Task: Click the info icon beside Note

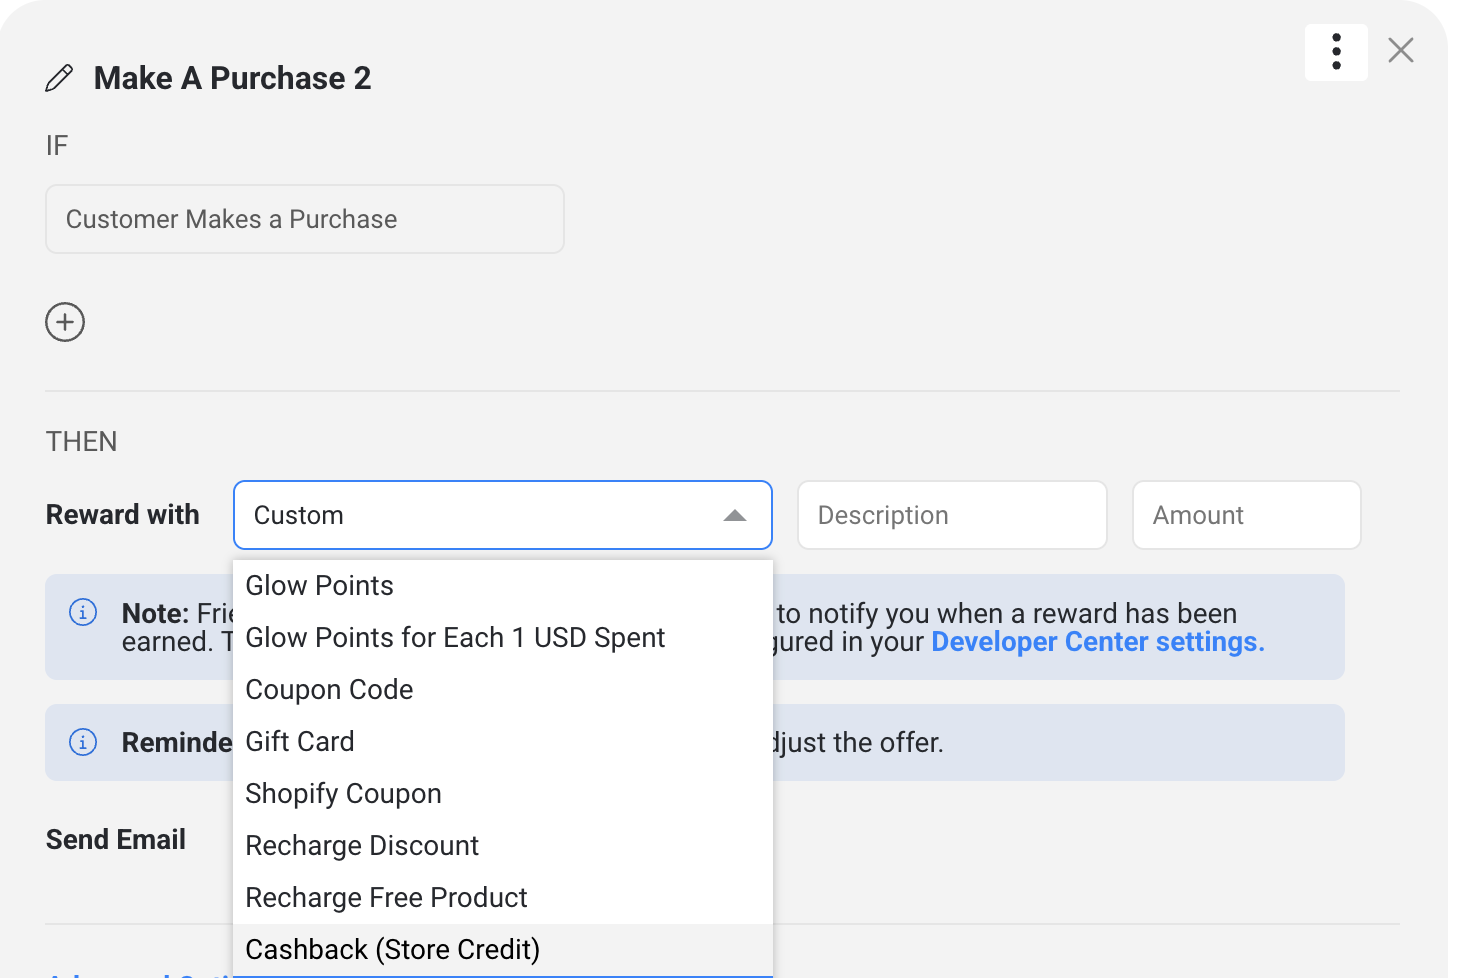Action: (83, 612)
